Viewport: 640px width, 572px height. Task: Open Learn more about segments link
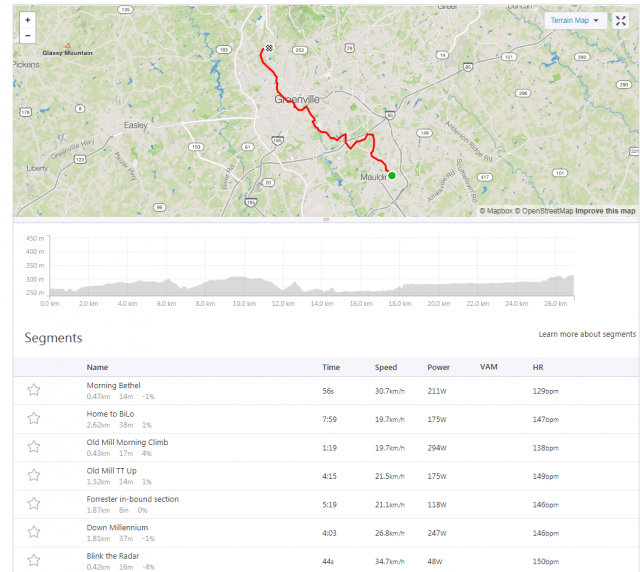[x=587, y=334]
